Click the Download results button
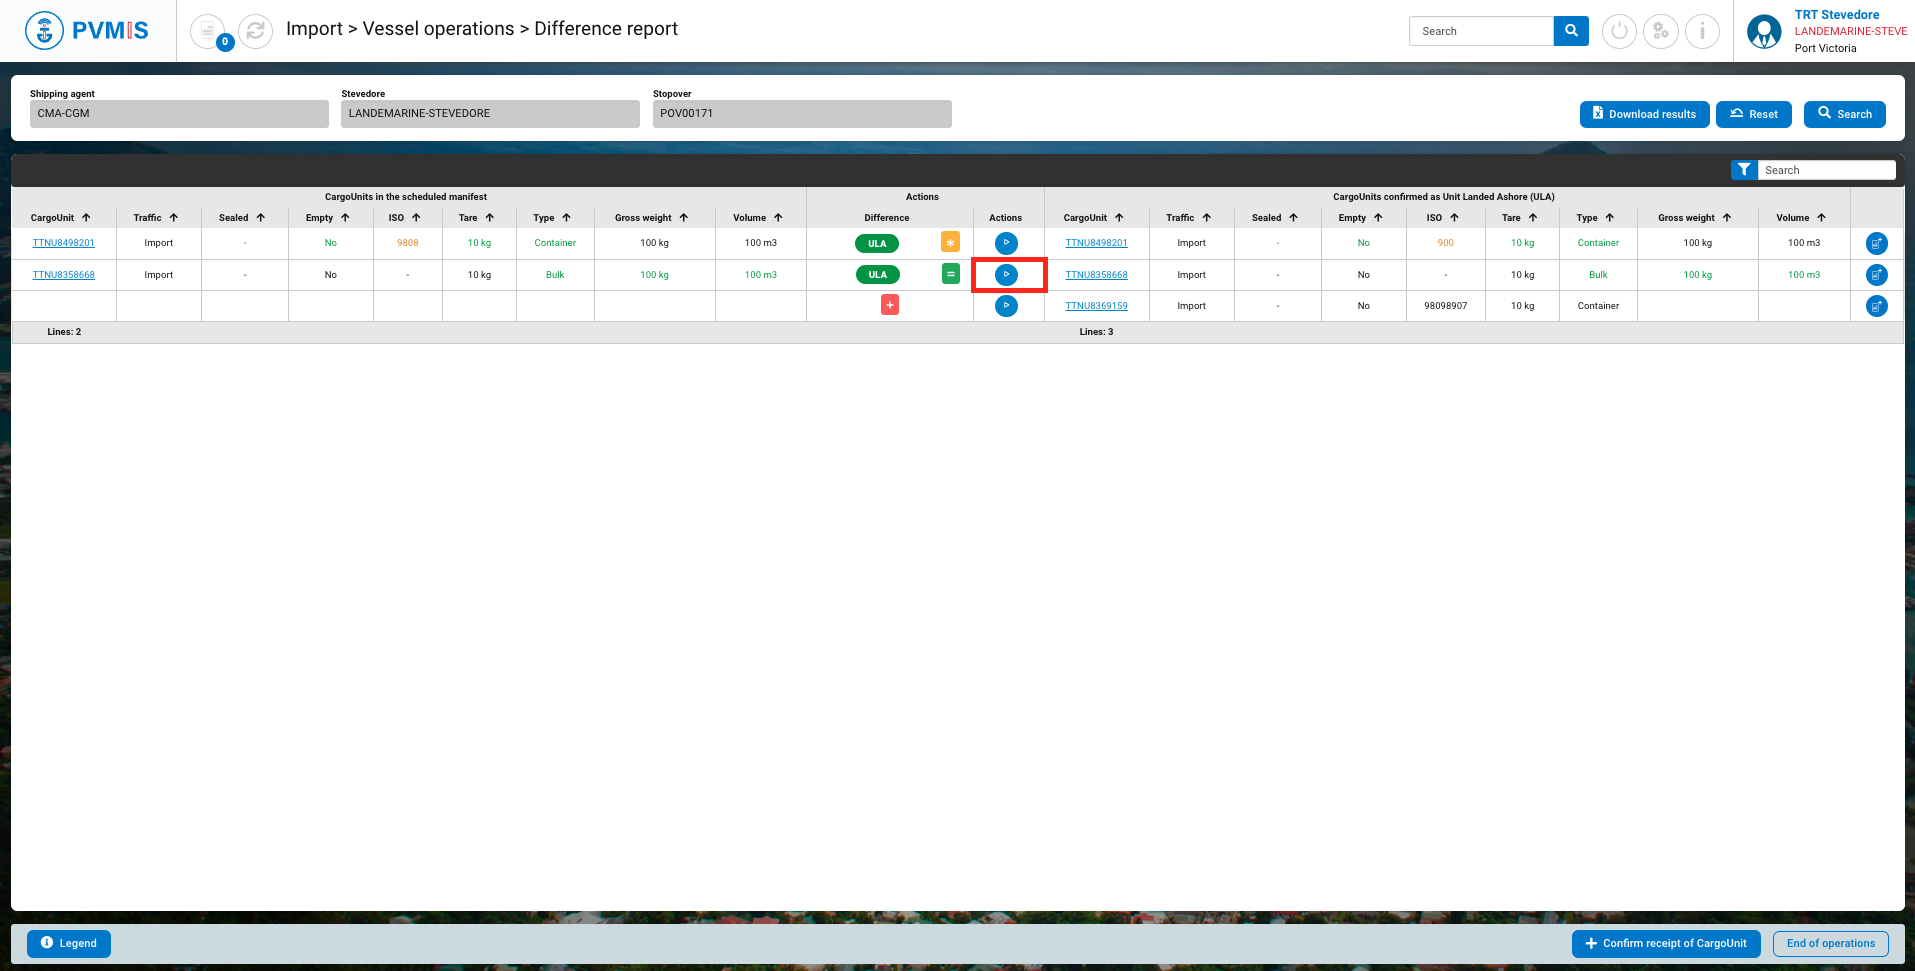The height and width of the screenshot is (971, 1915). pos(1644,114)
